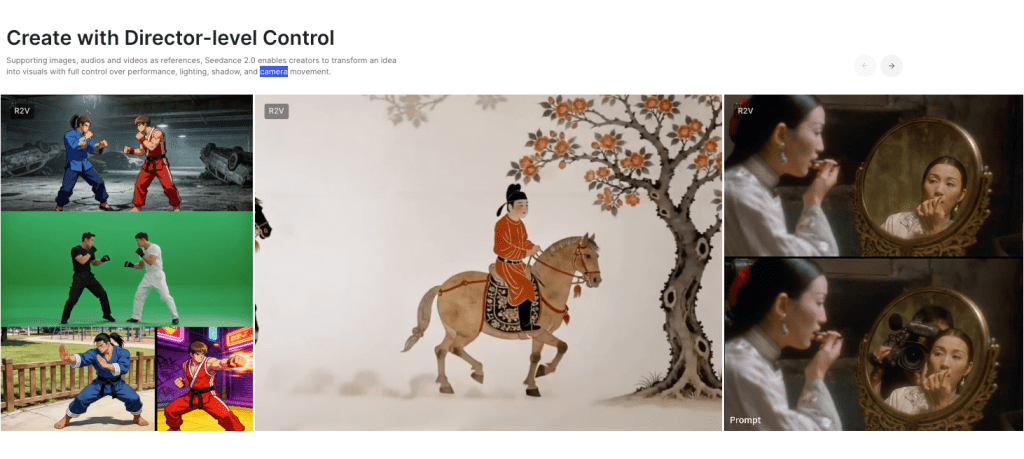This screenshot has width=1024, height=459.
Task: Click the next arrow carousel button
Action: pyautogui.click(x=891, y=66)
